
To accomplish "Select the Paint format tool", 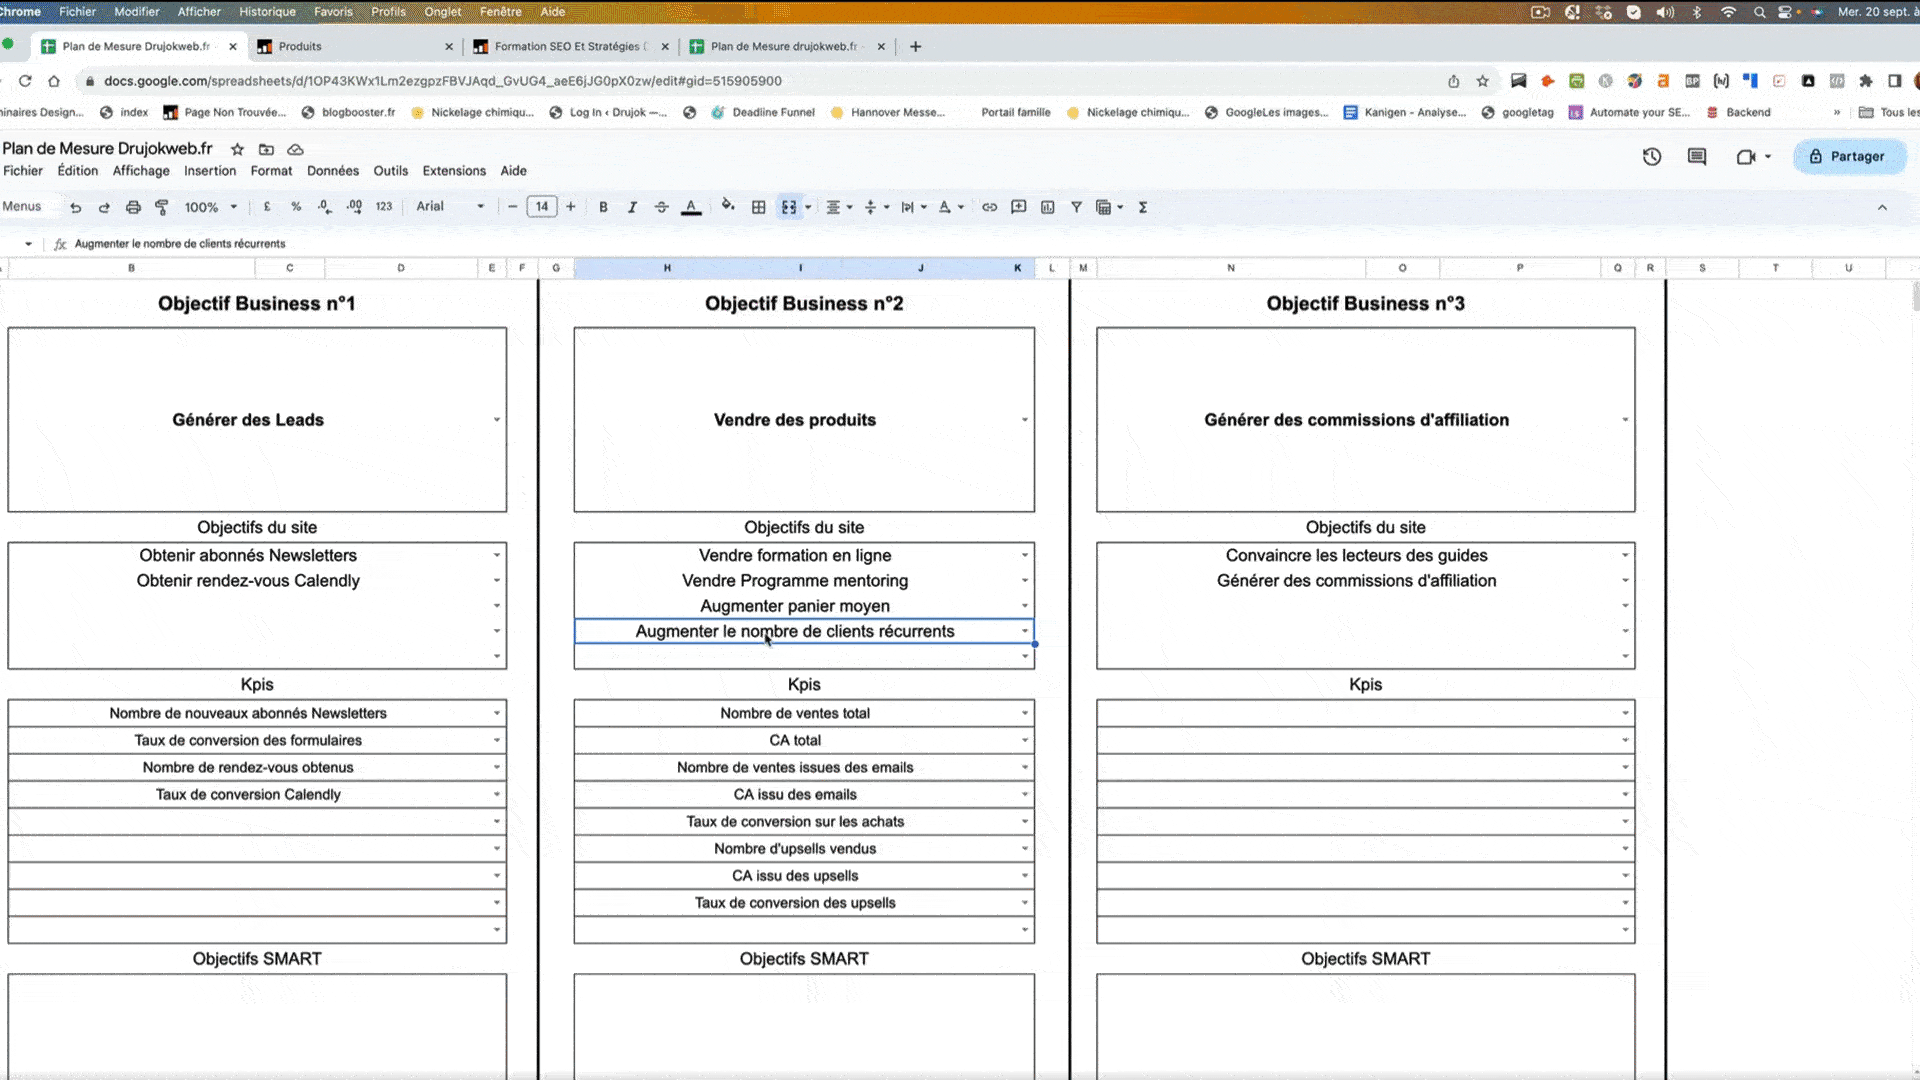I will (162, 207).
